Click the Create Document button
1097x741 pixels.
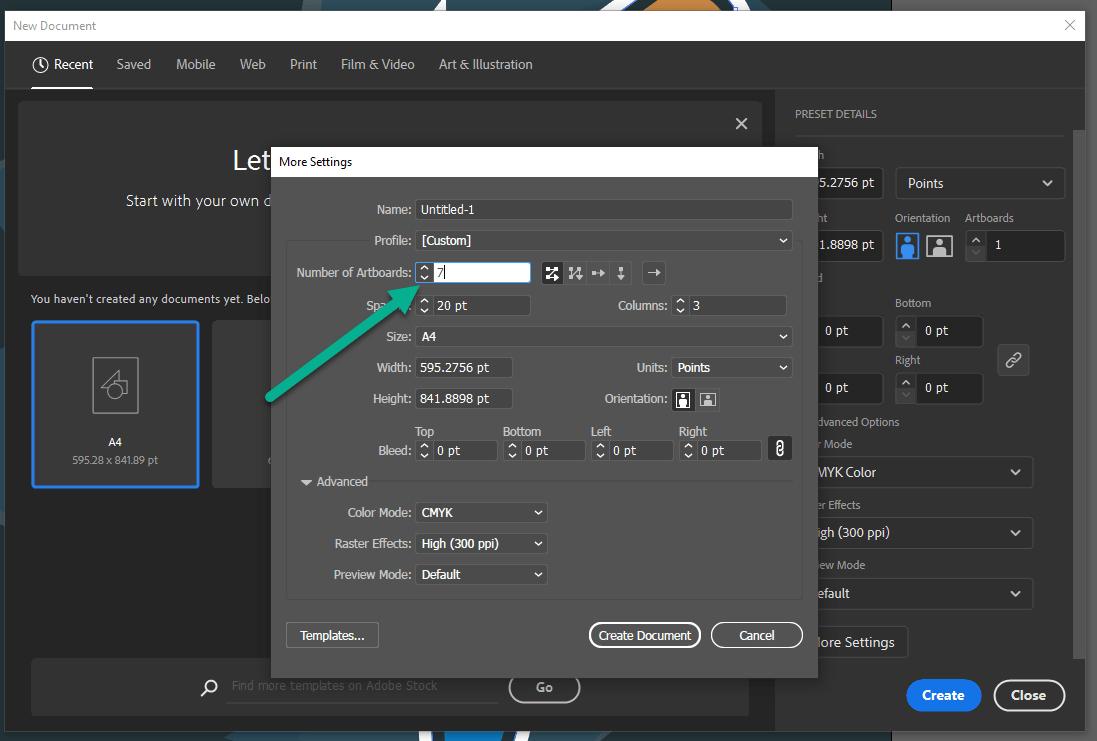[644, 635]
